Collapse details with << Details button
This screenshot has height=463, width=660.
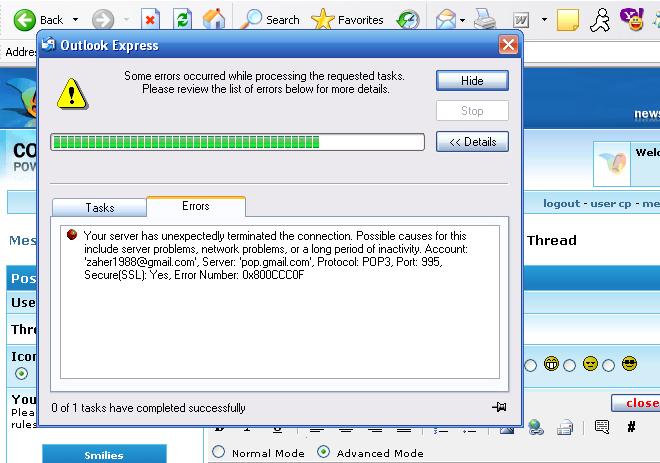click(x=472, y=141)
